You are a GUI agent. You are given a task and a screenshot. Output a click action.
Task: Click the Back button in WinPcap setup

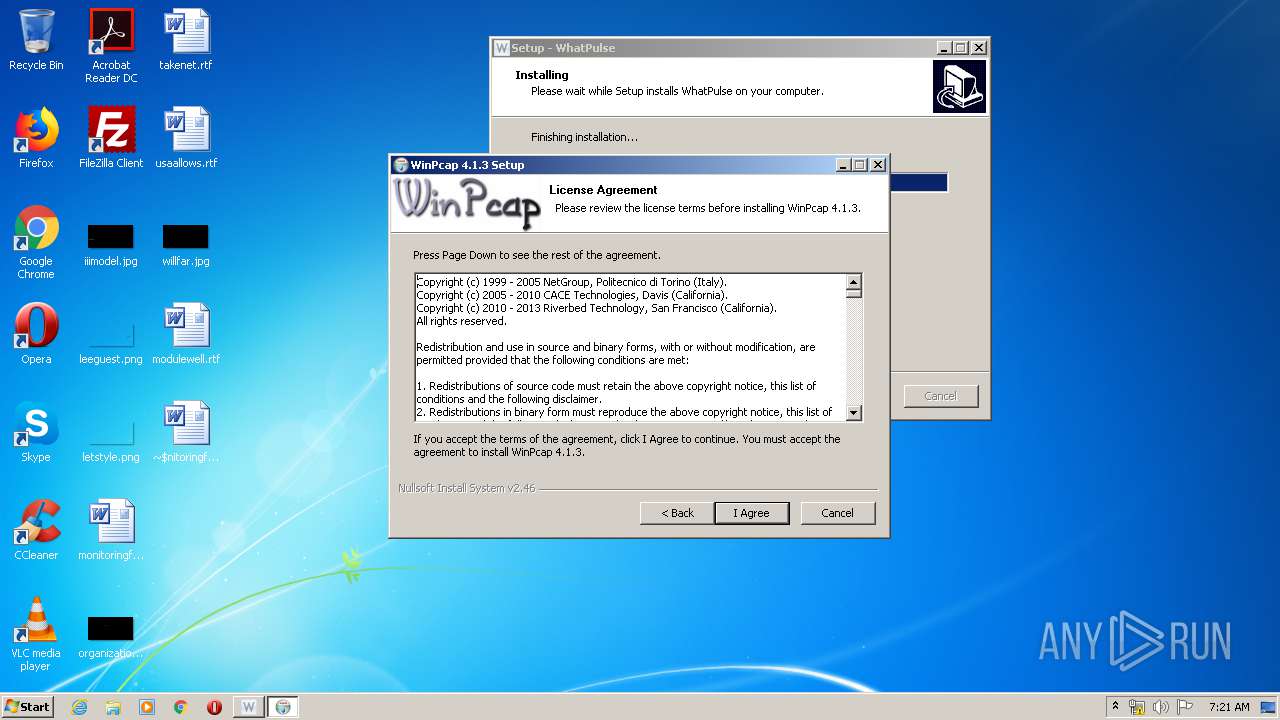pyautogui.click(x=677, y=513)
